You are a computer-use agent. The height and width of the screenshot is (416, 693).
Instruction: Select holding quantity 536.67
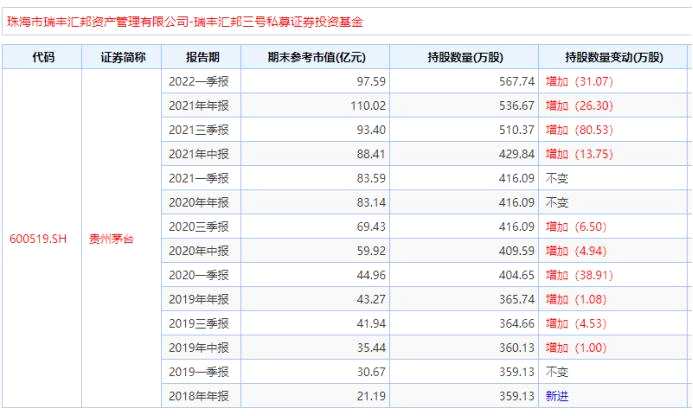(x=517, y=106)
